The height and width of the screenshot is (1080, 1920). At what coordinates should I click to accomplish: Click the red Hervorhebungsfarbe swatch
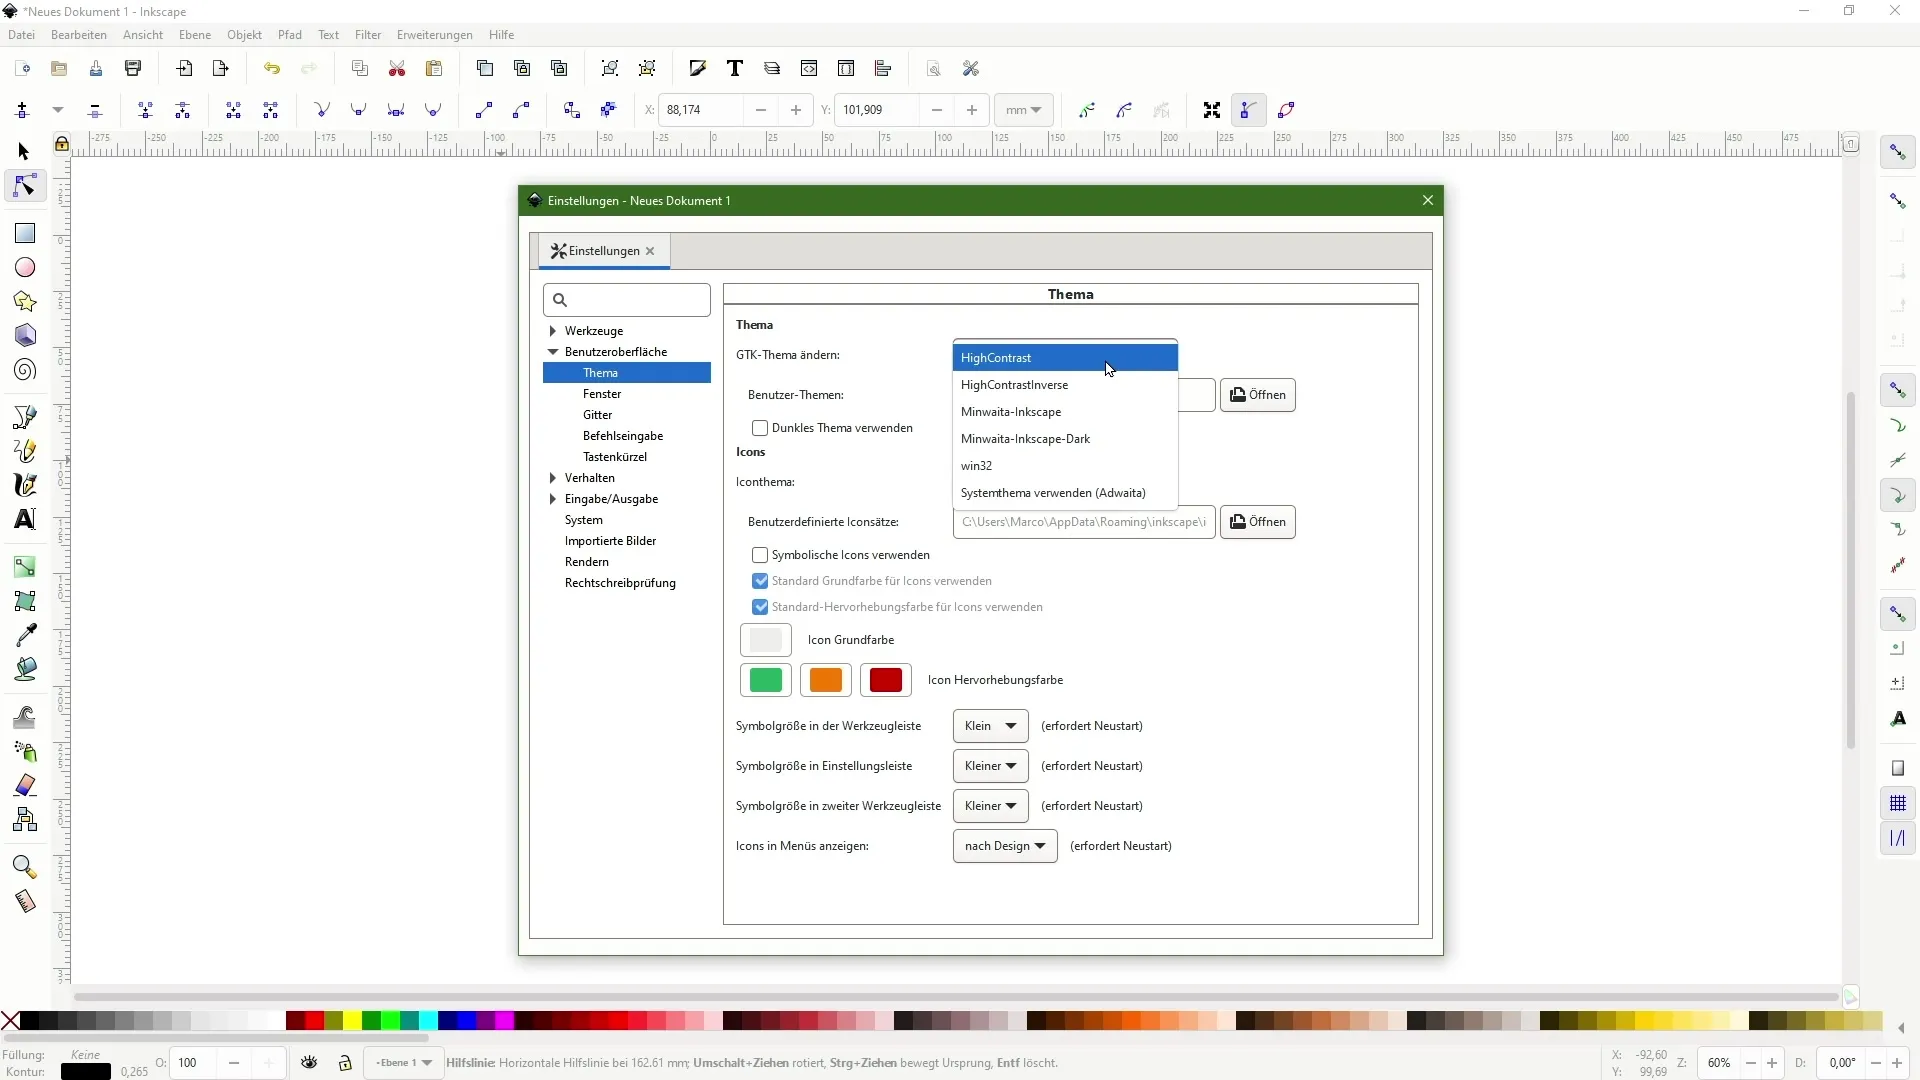(x=886, y=680)
